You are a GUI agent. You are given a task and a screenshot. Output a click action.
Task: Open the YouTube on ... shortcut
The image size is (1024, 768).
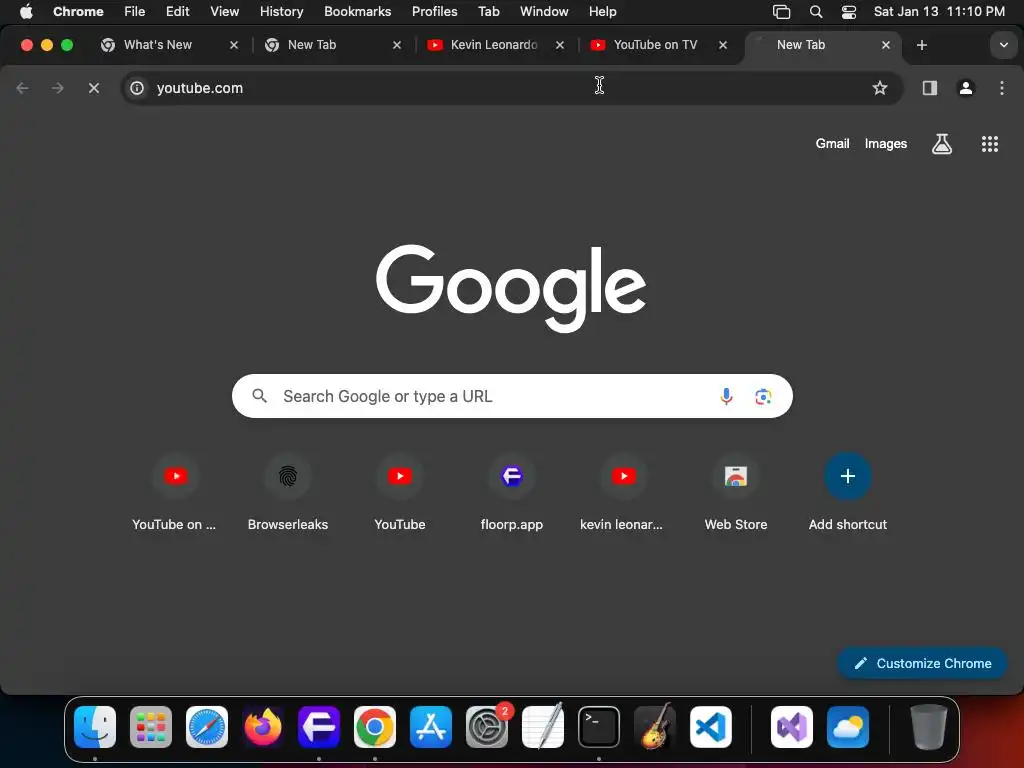(x=174, y=492)
